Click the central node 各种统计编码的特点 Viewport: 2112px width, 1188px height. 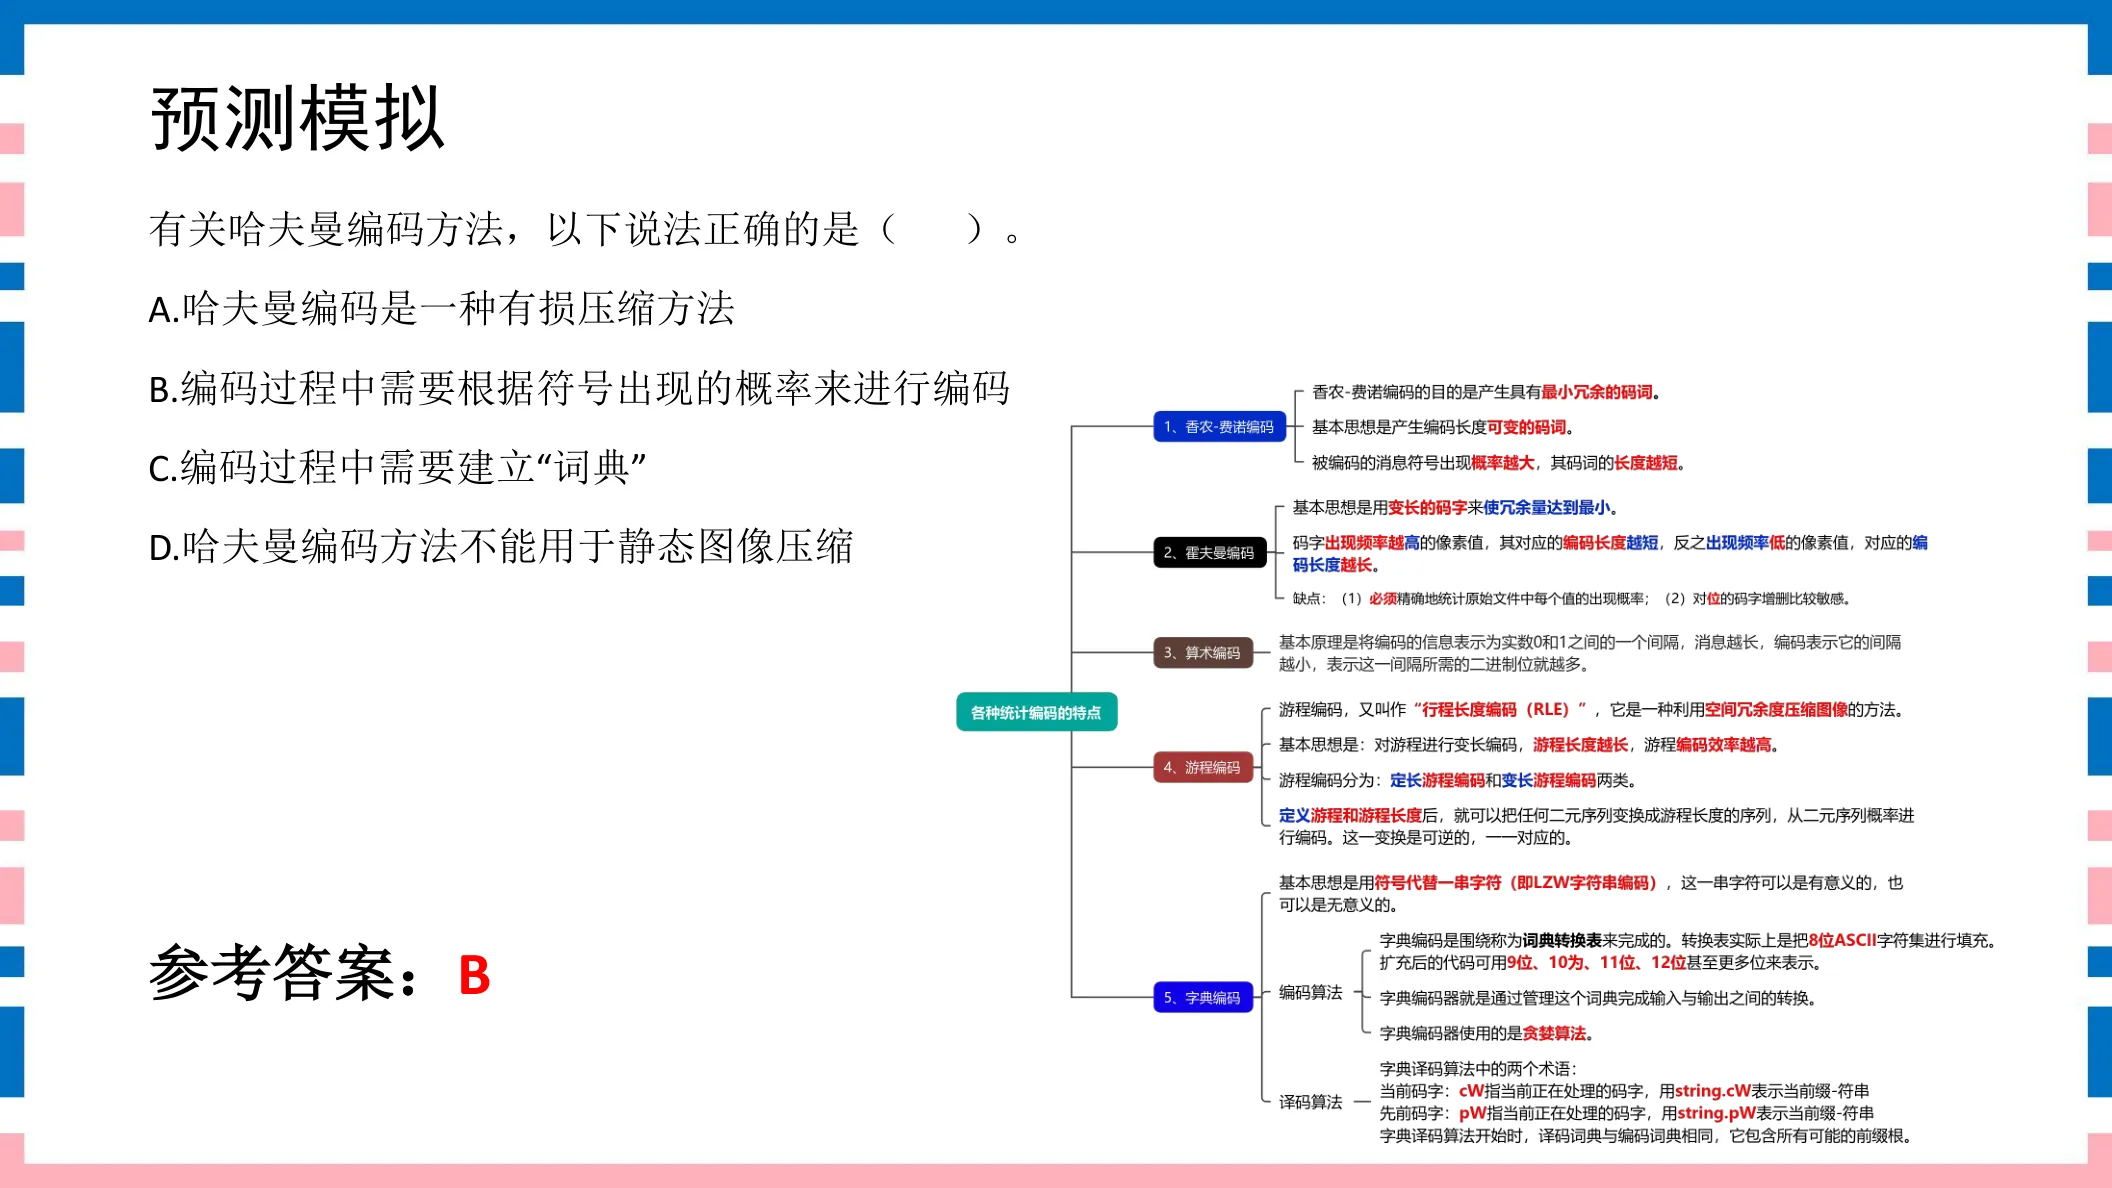(x=1036, y=712)
